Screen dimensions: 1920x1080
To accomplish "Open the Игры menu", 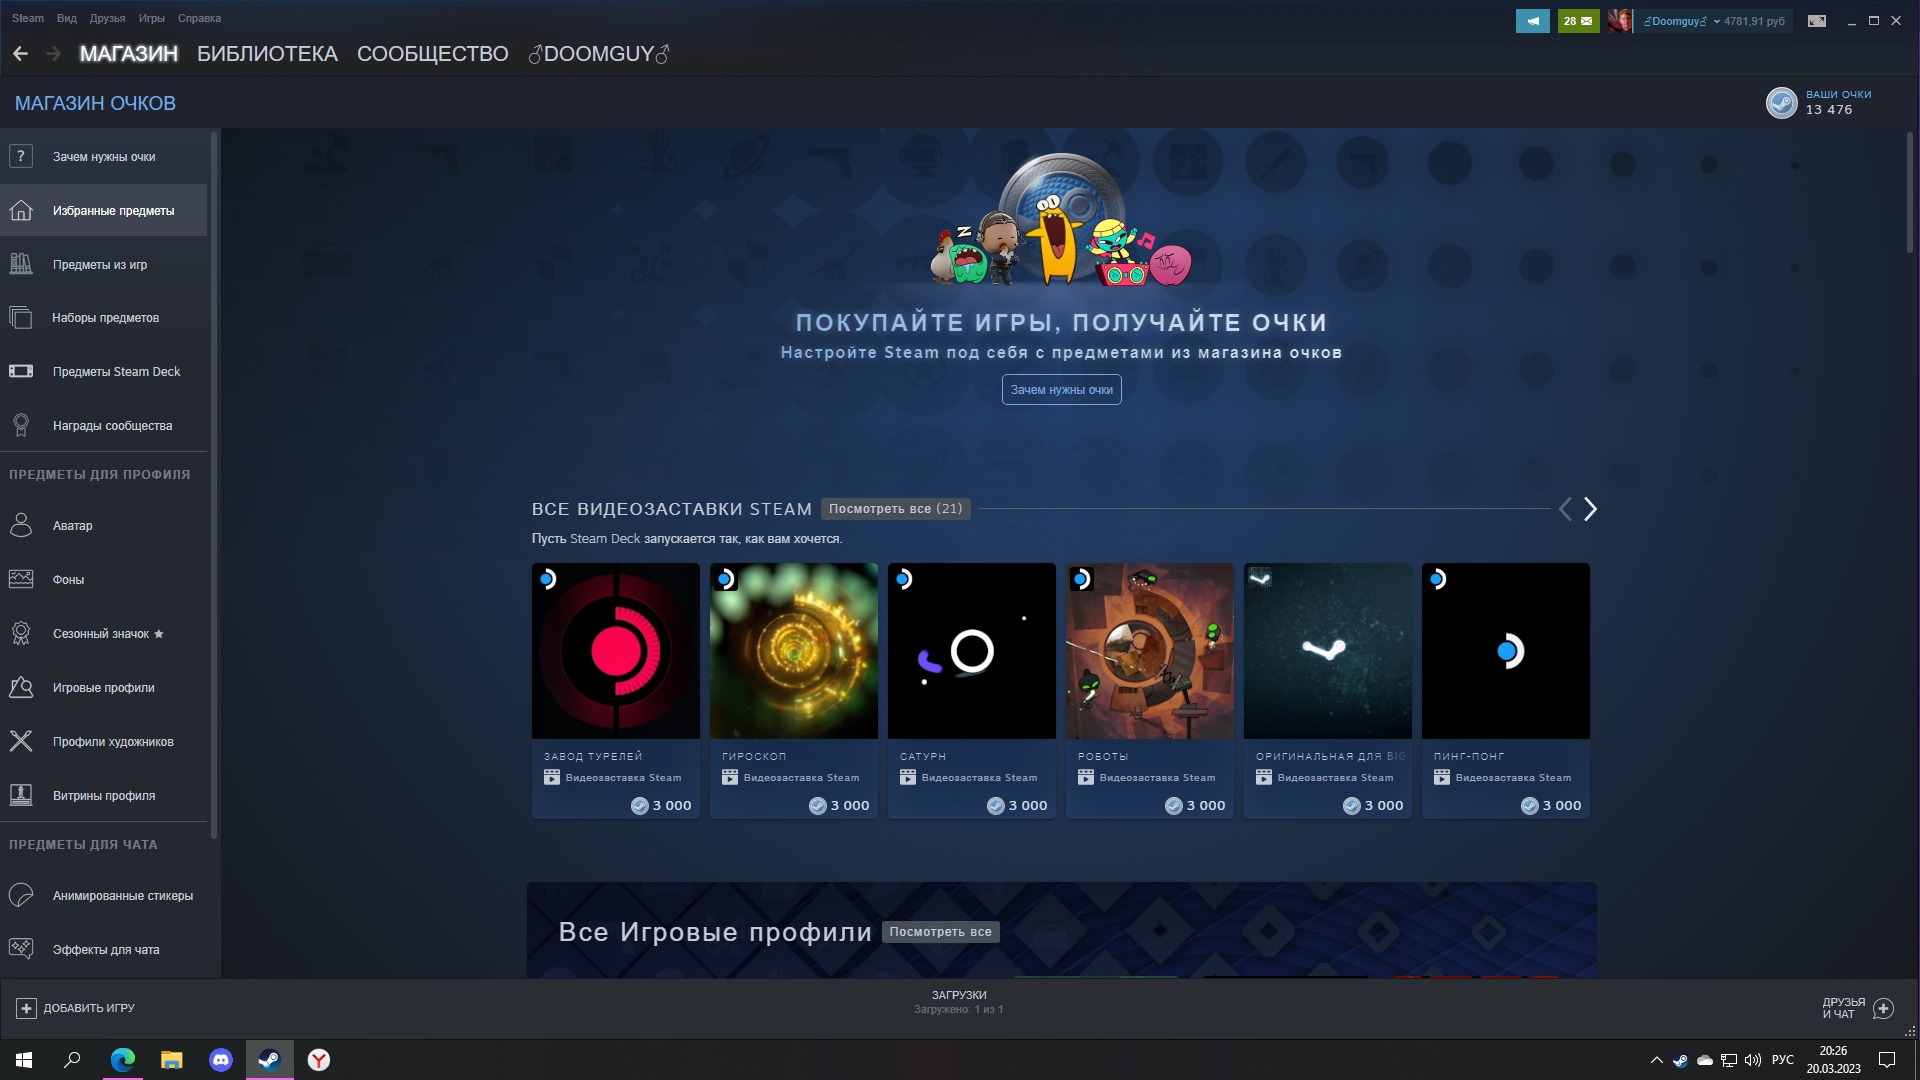I will click(x=151, y=18).
